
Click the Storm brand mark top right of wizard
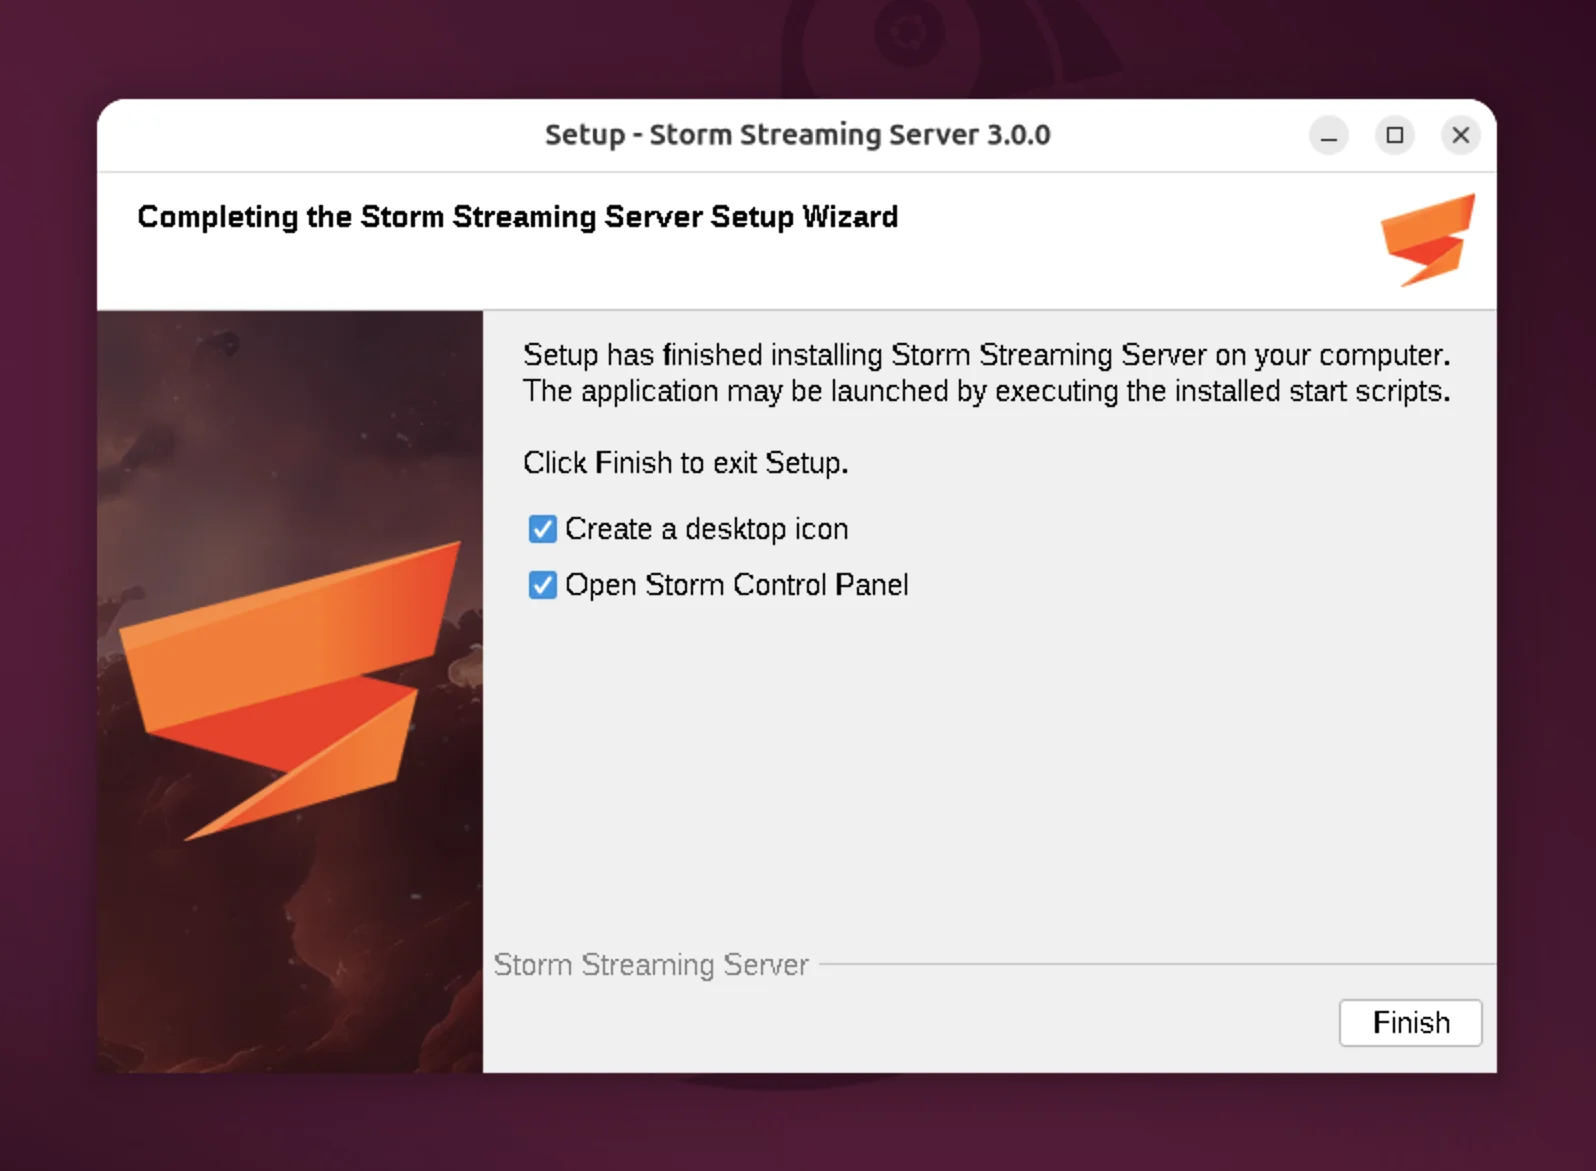[1427, 240]
